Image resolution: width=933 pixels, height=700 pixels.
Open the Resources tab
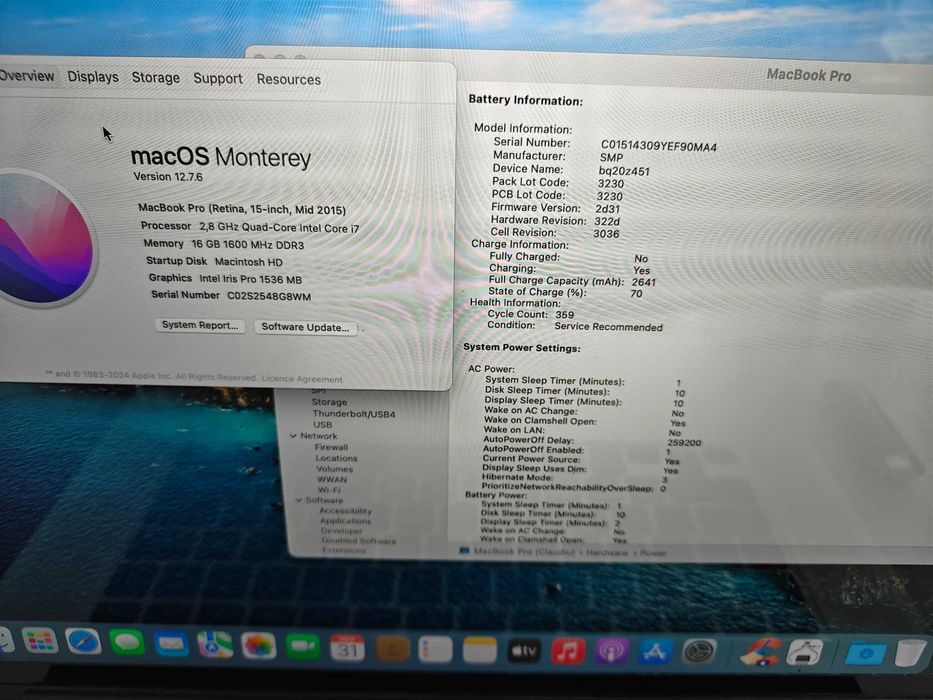tap(289, 79)
